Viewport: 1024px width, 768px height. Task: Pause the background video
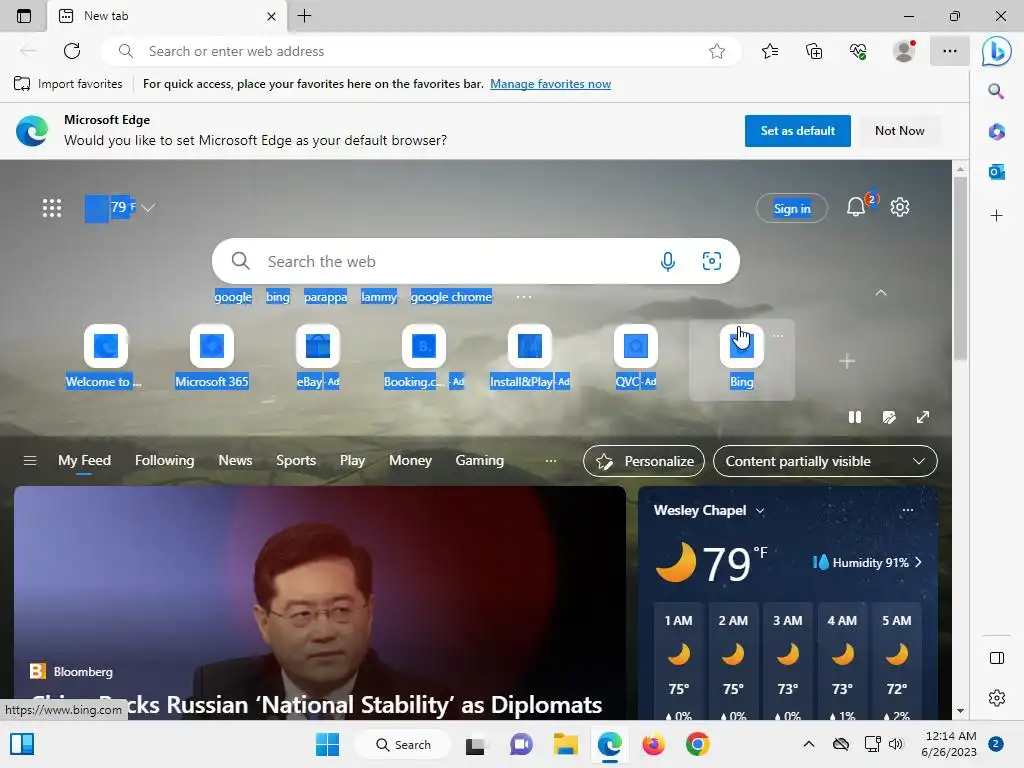tap(855, 417)
